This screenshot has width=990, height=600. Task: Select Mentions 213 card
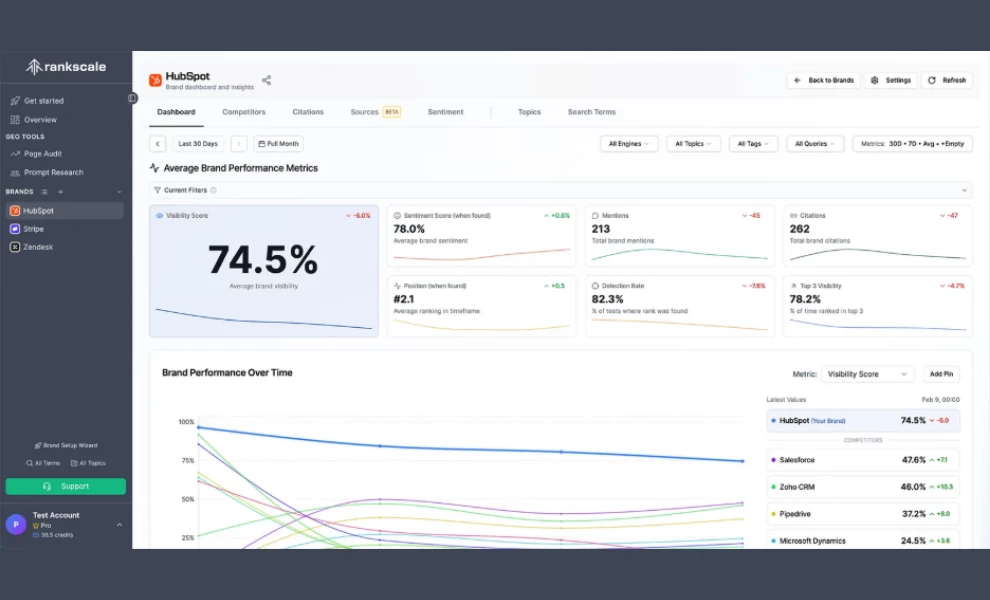tap(679, 236)
